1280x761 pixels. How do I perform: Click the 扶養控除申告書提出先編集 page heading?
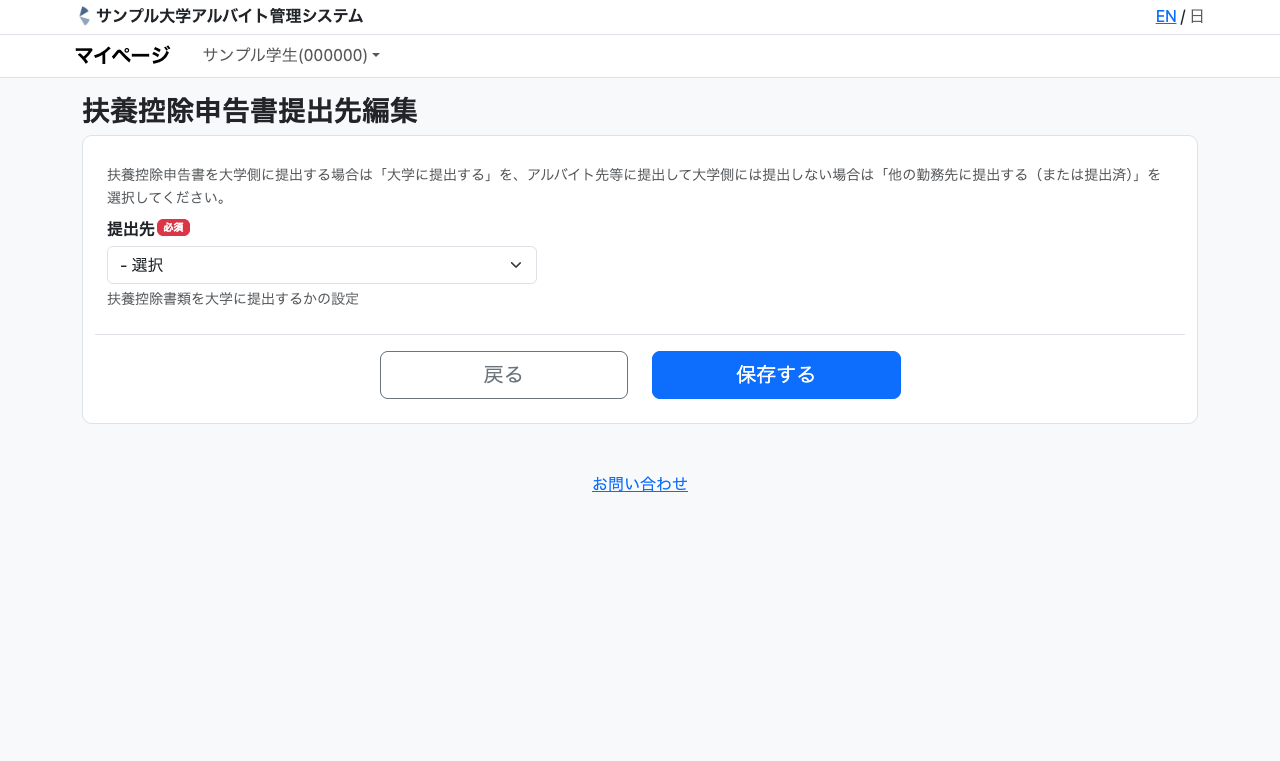point(250,111)
